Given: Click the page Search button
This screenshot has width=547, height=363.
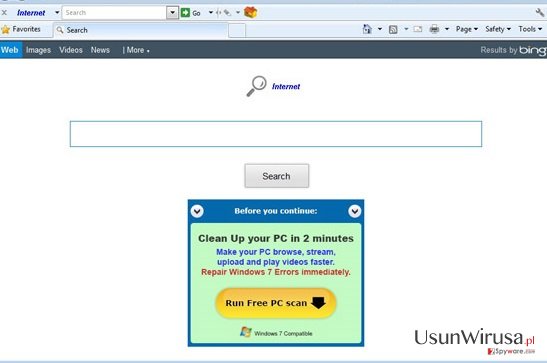Looking at the screenshot, I should coord(277,176).
